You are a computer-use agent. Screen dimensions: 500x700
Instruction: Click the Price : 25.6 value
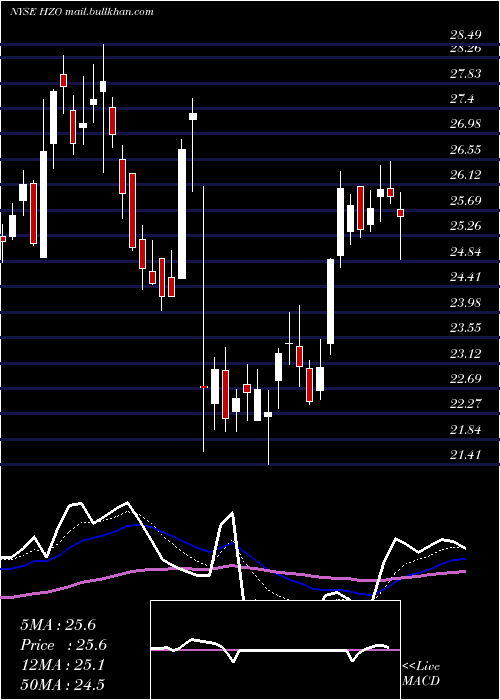coord(64,645)
